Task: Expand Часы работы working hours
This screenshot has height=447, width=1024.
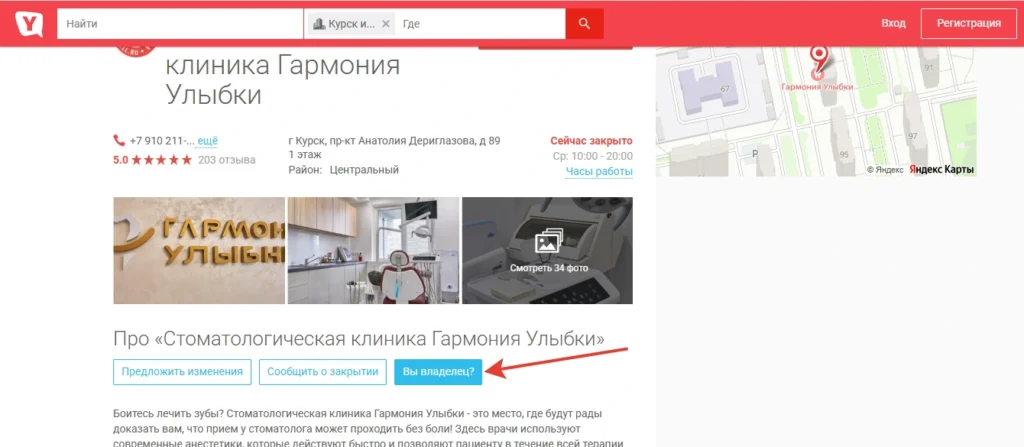Action: click(x=599, y=172)
